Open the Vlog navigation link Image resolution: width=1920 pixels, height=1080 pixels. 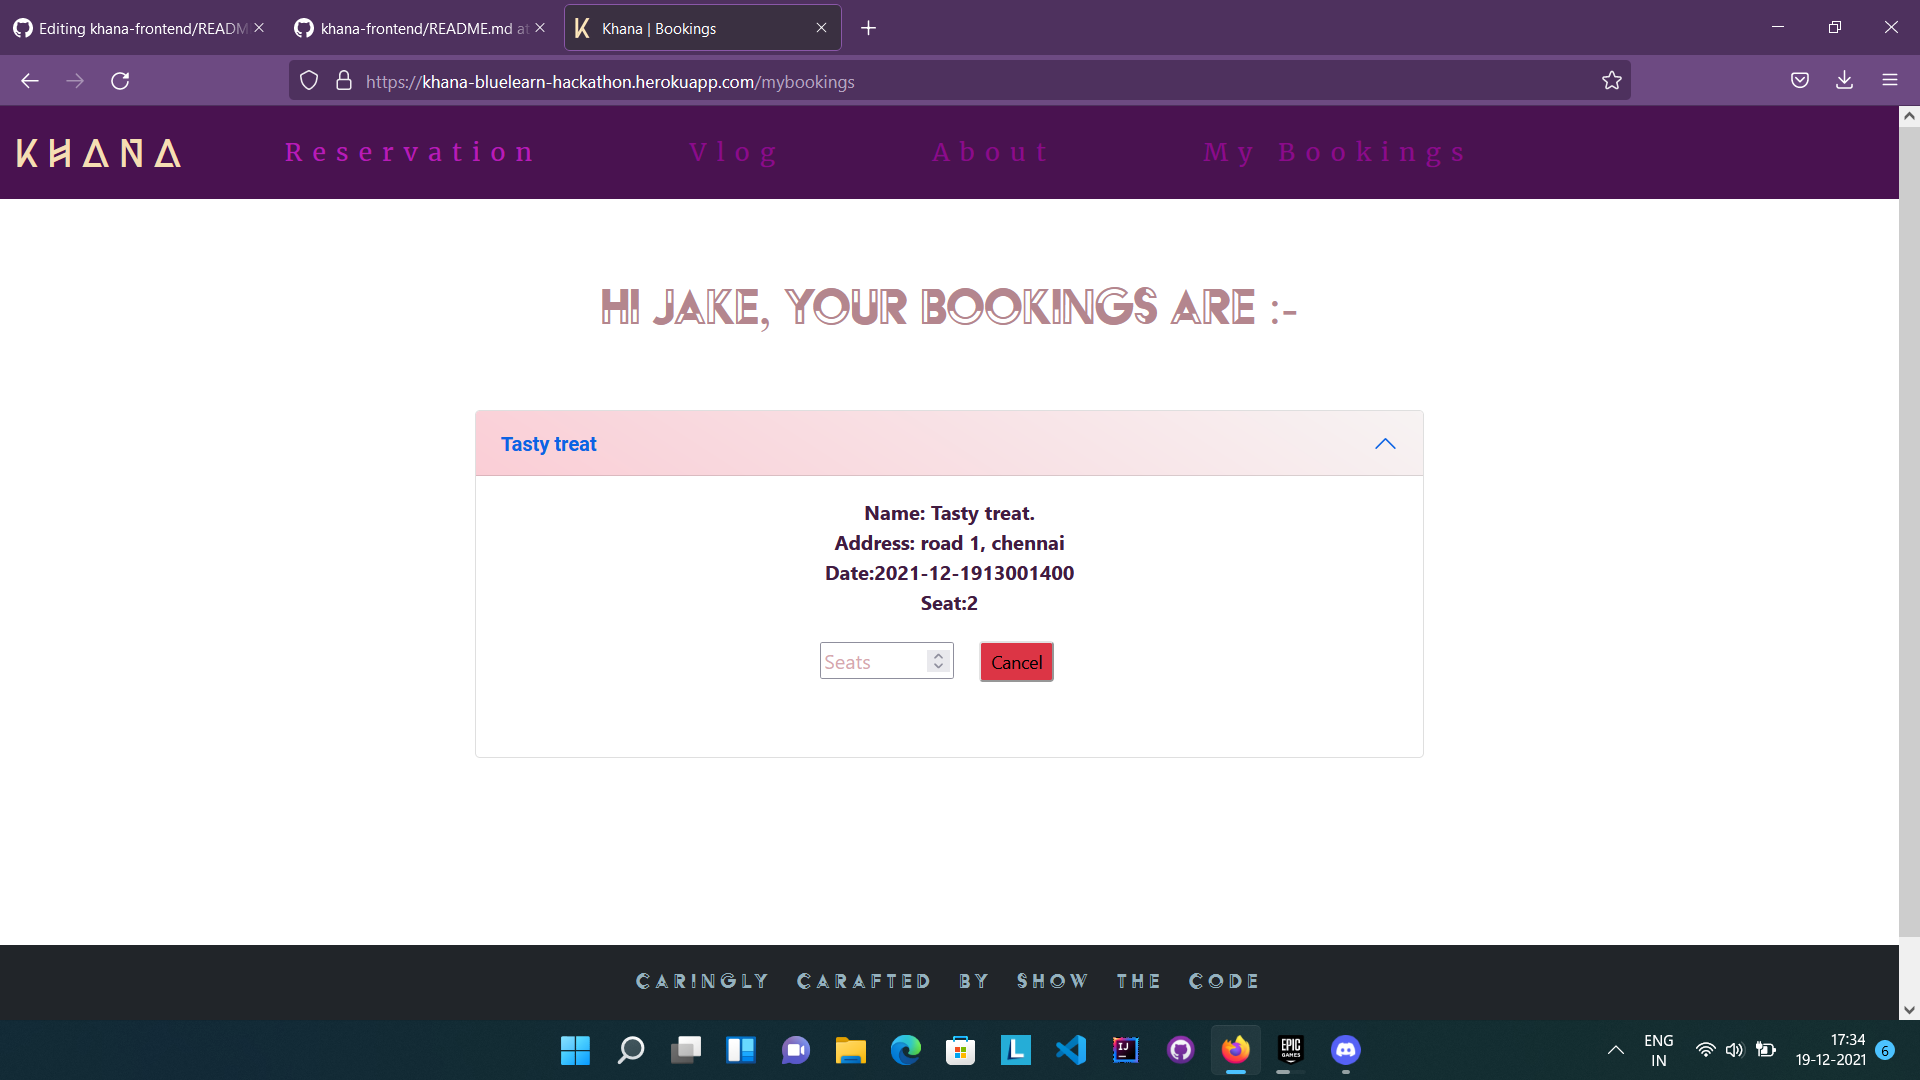[734, 153]
